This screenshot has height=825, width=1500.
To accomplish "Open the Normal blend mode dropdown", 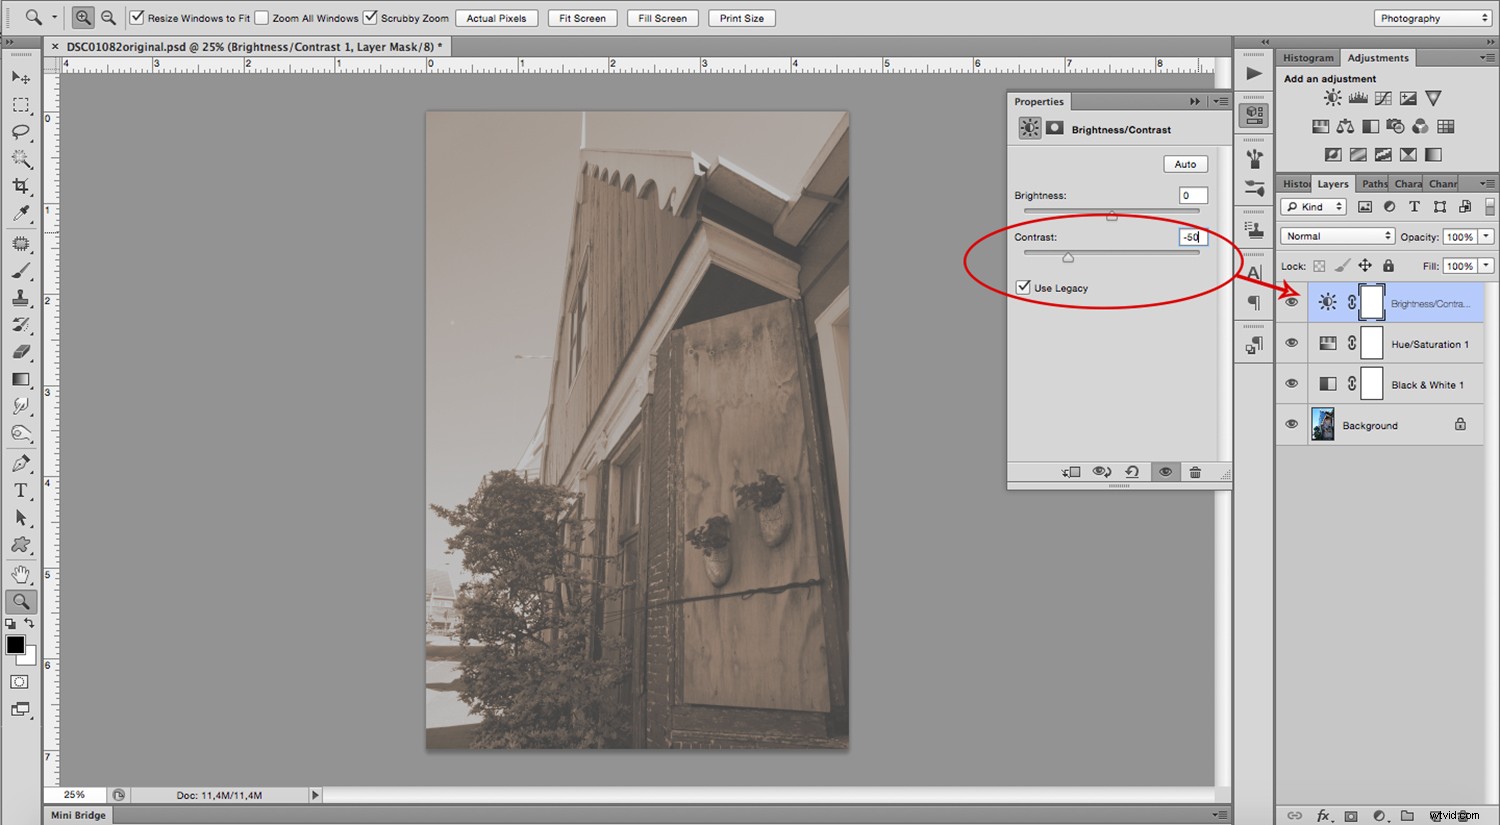I will pyautogui.click(x=1337, y=235).
